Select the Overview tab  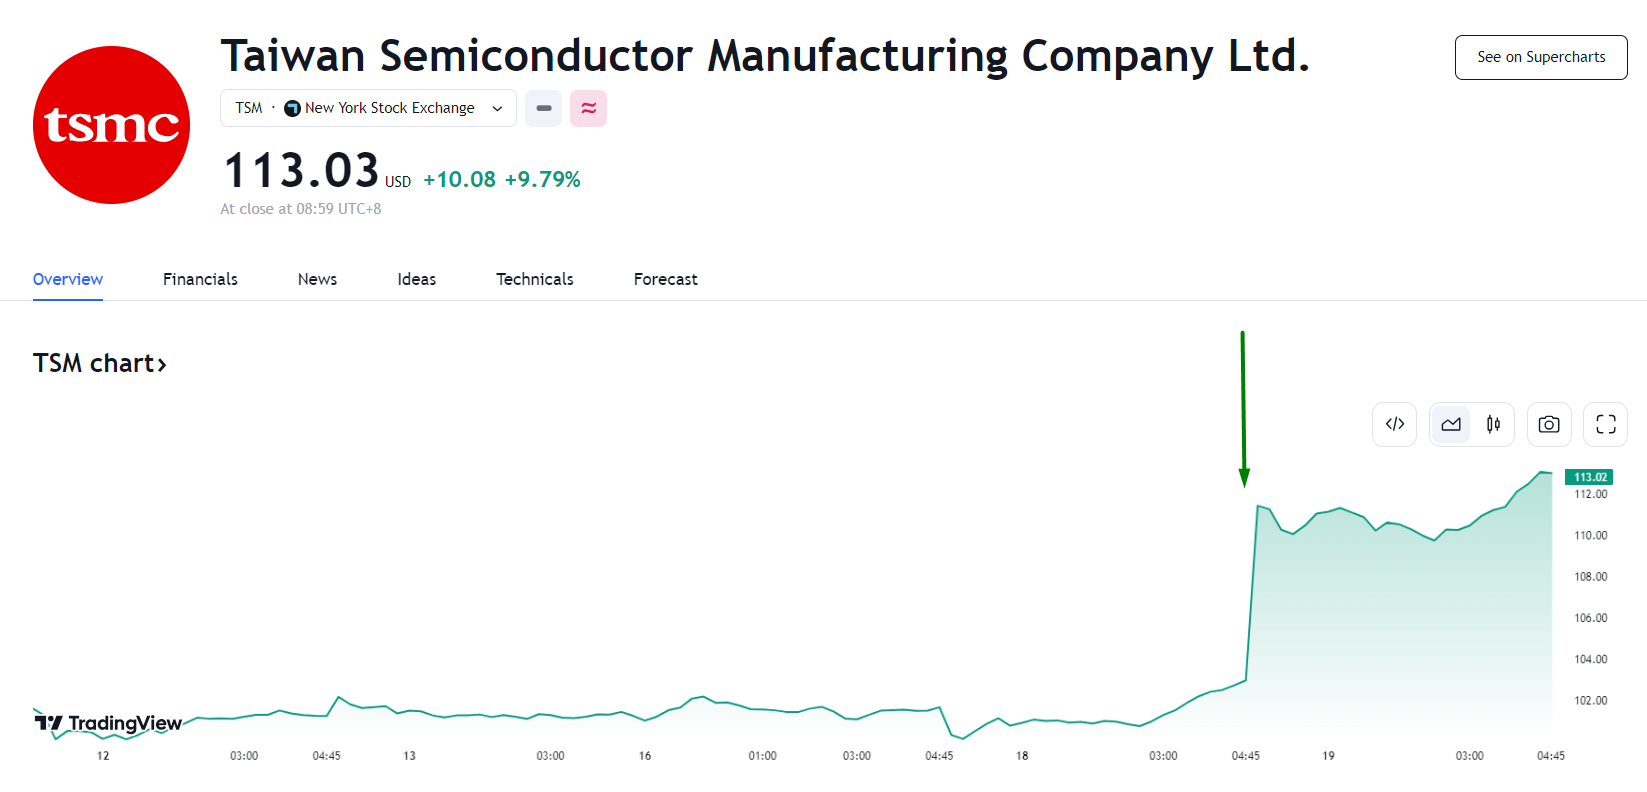pos(68,279)
